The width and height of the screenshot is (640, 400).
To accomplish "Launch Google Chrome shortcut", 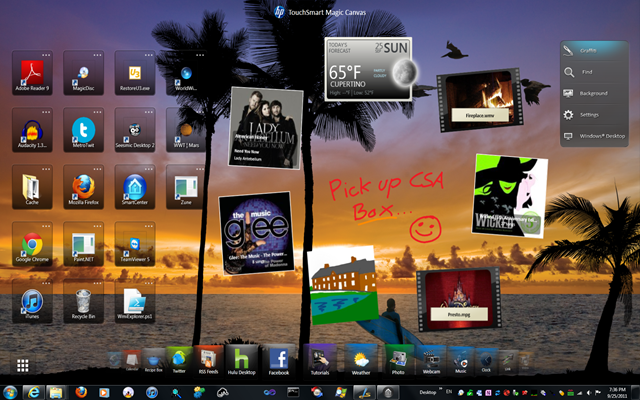I will pos(32,244).
